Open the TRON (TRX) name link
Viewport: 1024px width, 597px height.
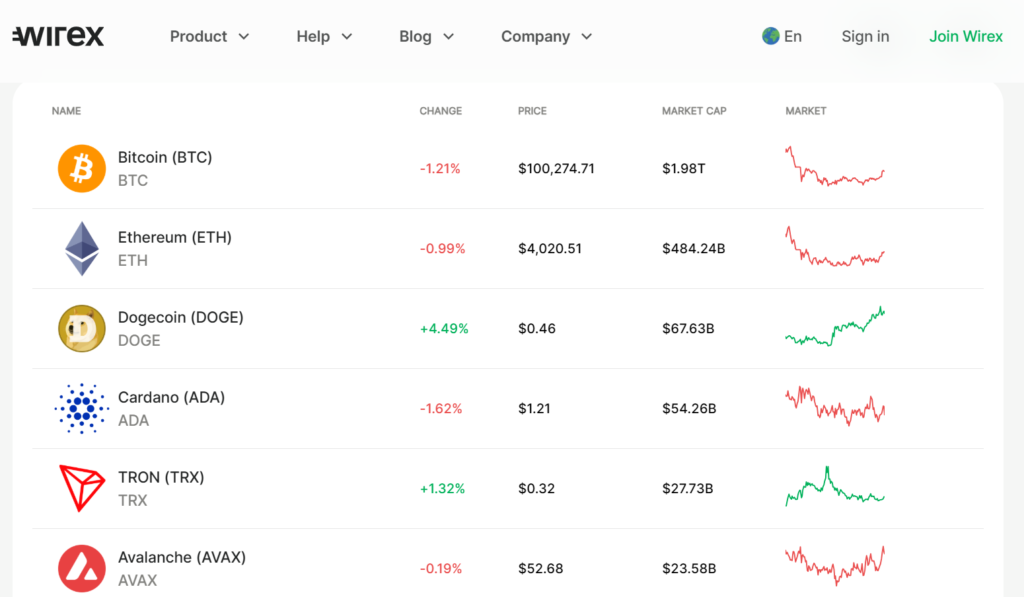pos(161,477)
